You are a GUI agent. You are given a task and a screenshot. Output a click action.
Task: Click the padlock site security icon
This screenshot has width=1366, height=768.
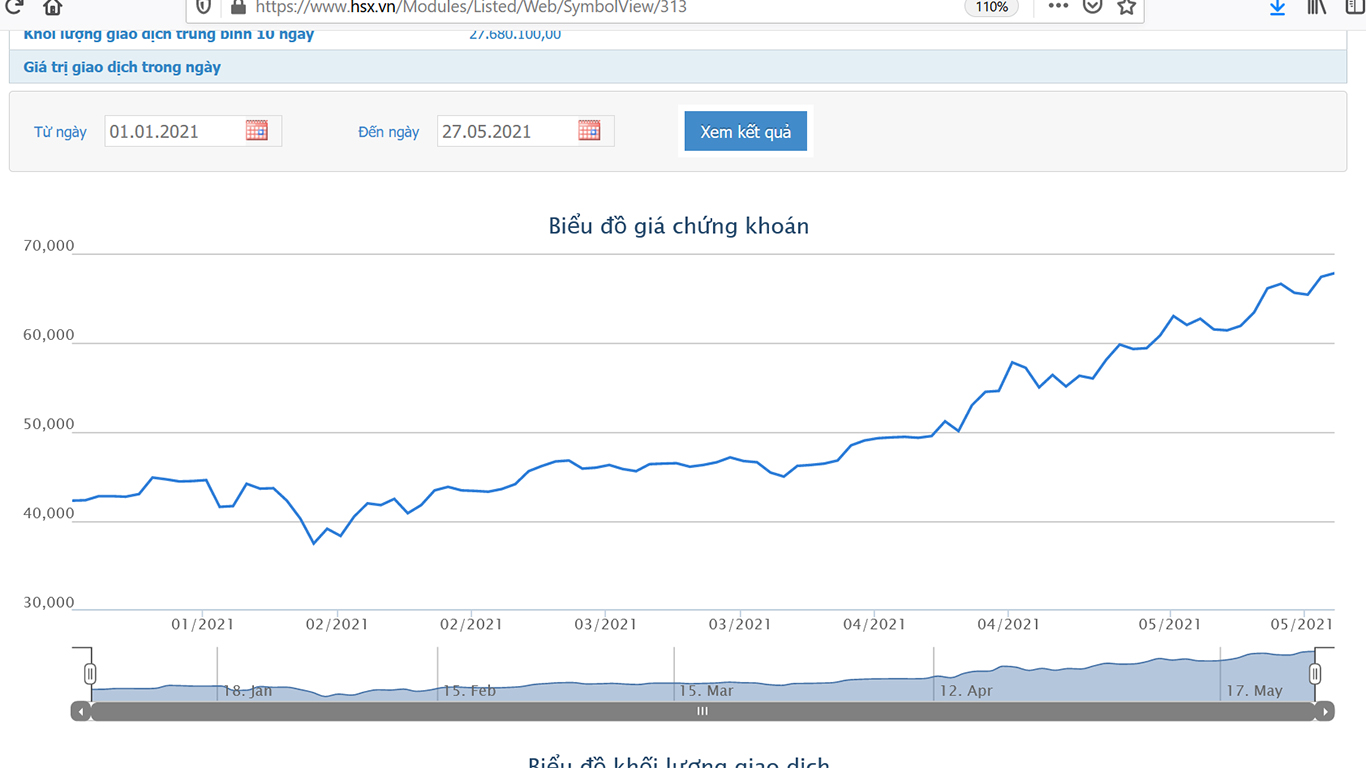point(237,7)
